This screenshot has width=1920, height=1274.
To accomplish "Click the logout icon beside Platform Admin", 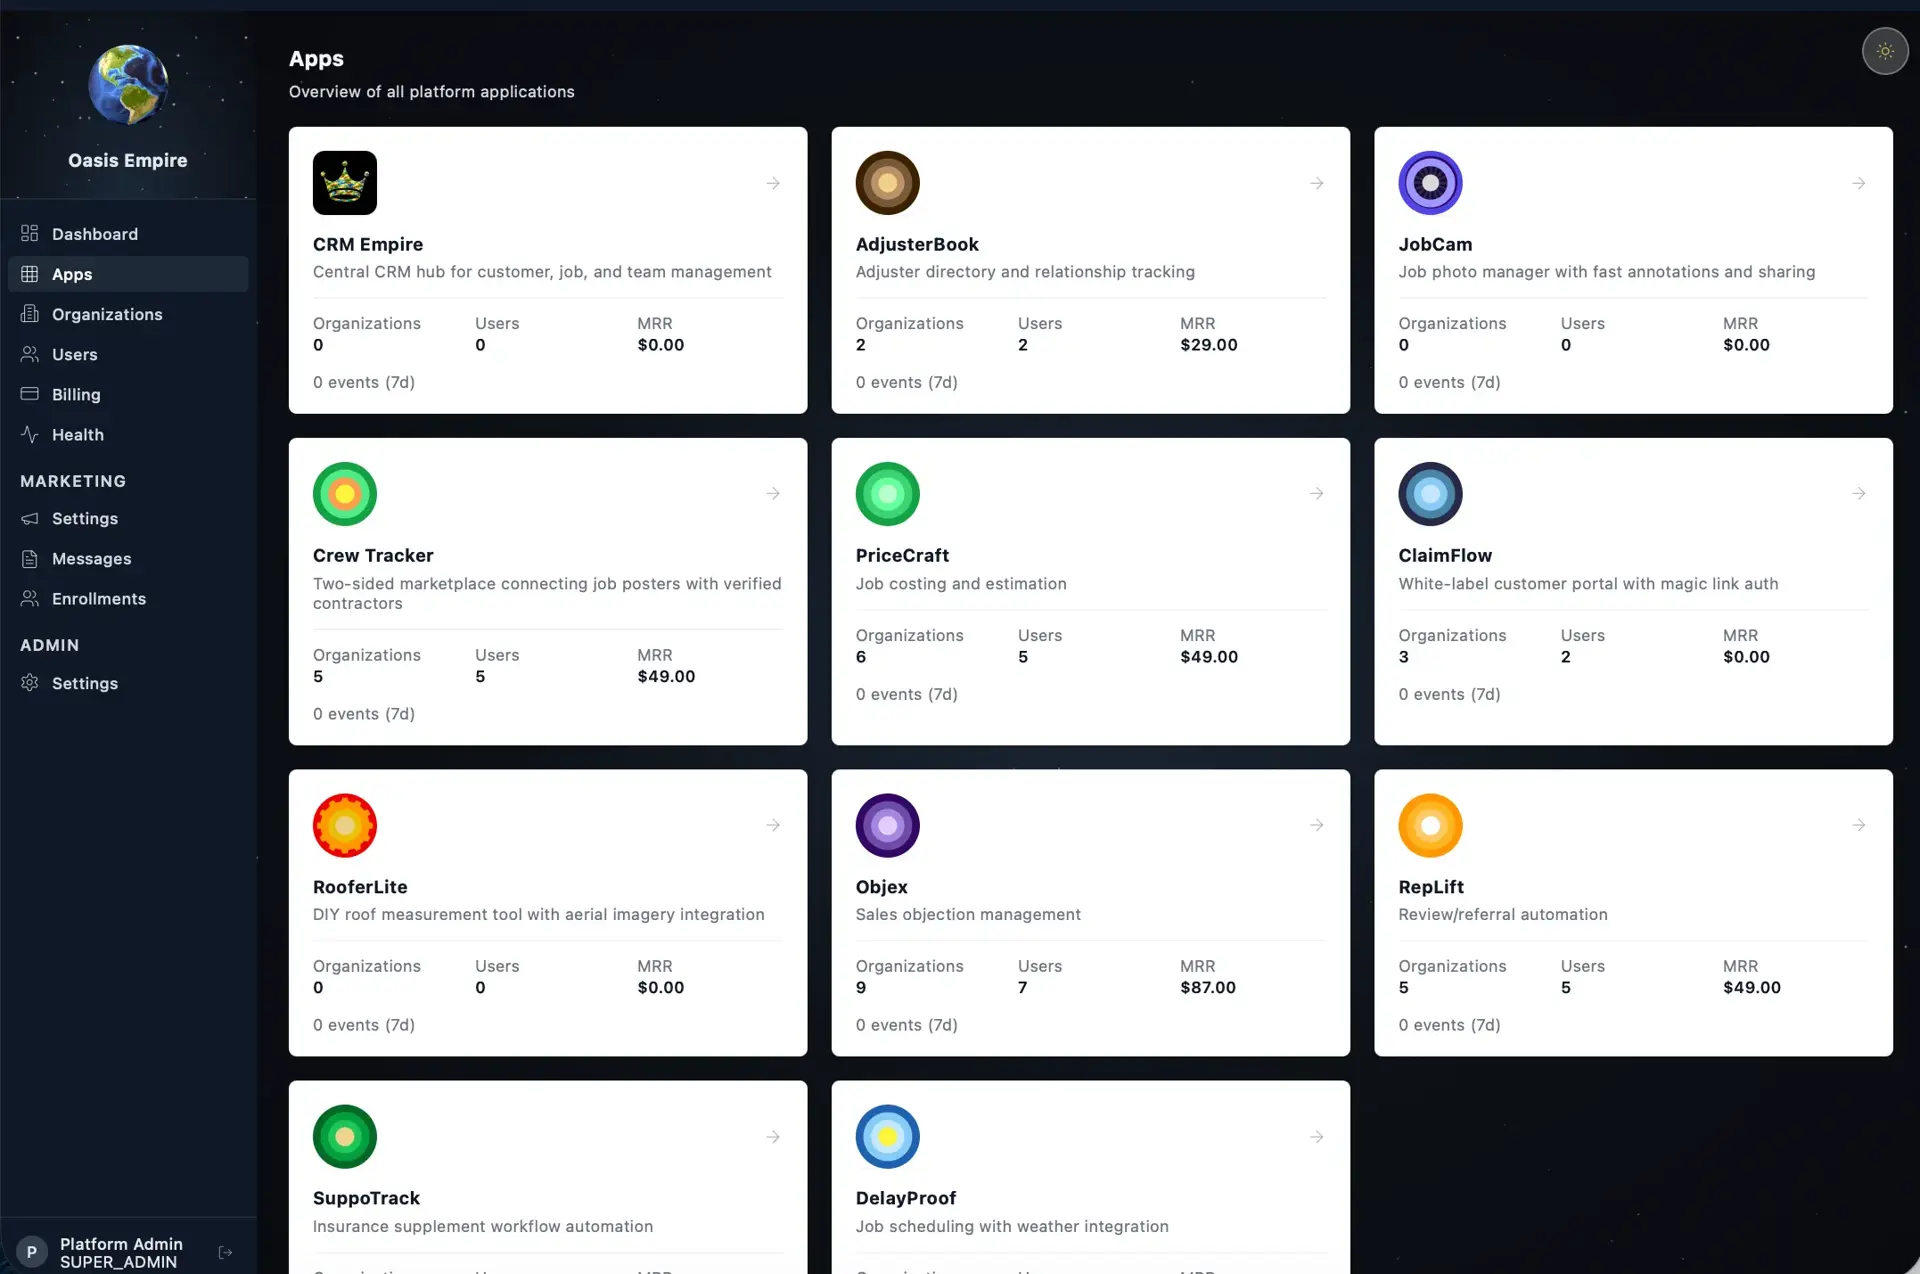I will [x=225, y=1252].
